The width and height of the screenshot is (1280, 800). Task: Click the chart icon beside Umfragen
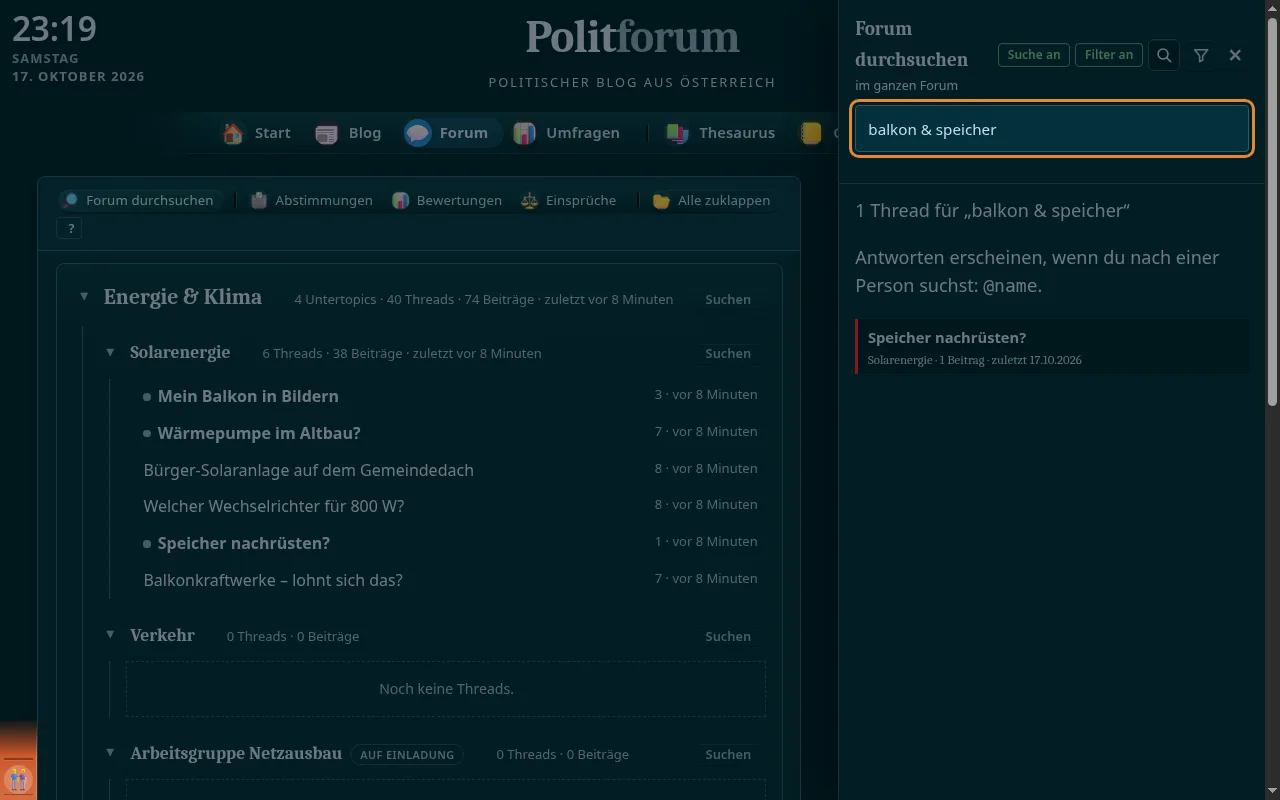tap(524, 133)
